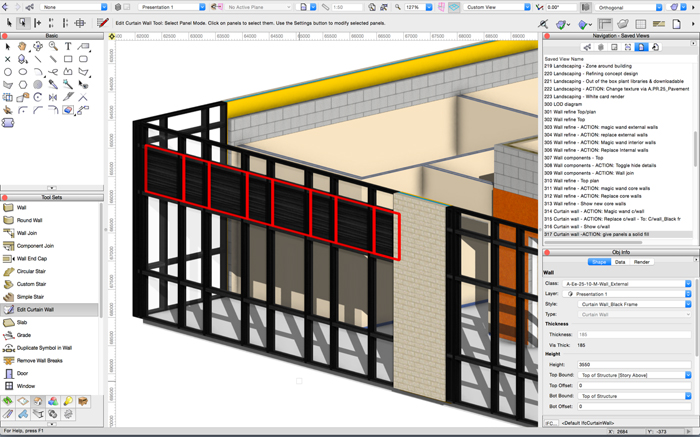Image resolution: width=700 pixels, height=437 pixels.
Task: Select the Round Wall tool
Action: [30, 220]
